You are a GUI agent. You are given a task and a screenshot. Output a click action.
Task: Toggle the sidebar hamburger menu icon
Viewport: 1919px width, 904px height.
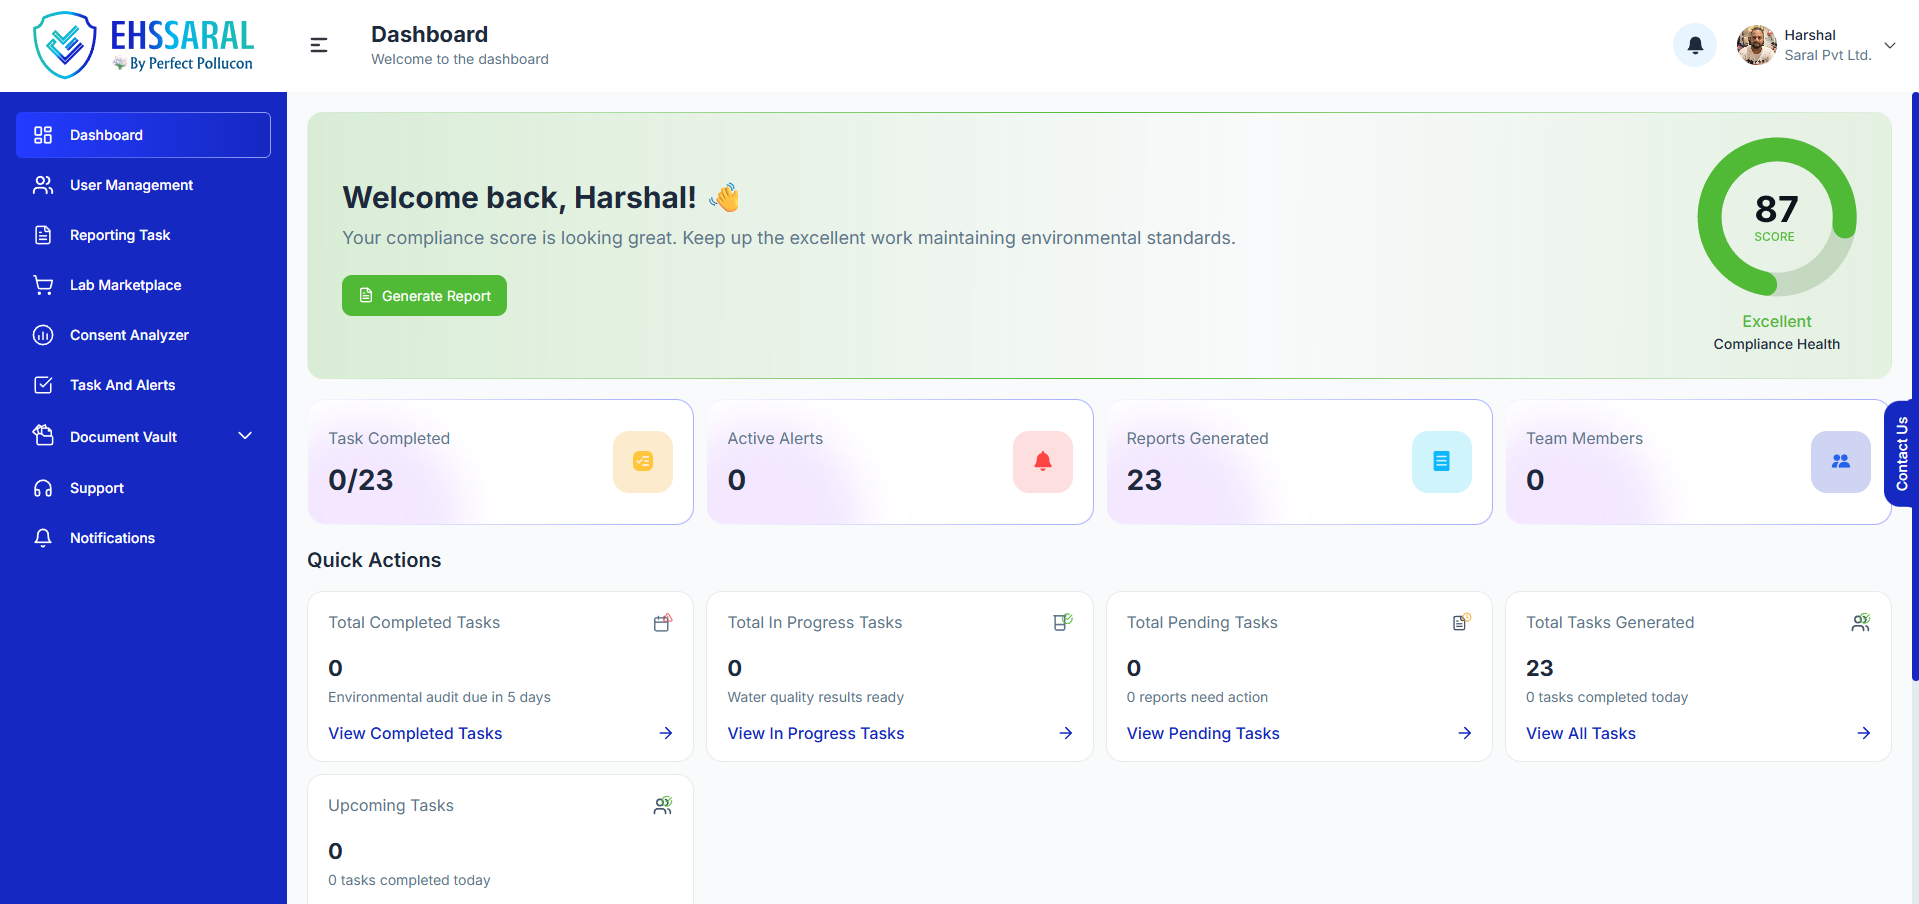[x=319, y=45]
